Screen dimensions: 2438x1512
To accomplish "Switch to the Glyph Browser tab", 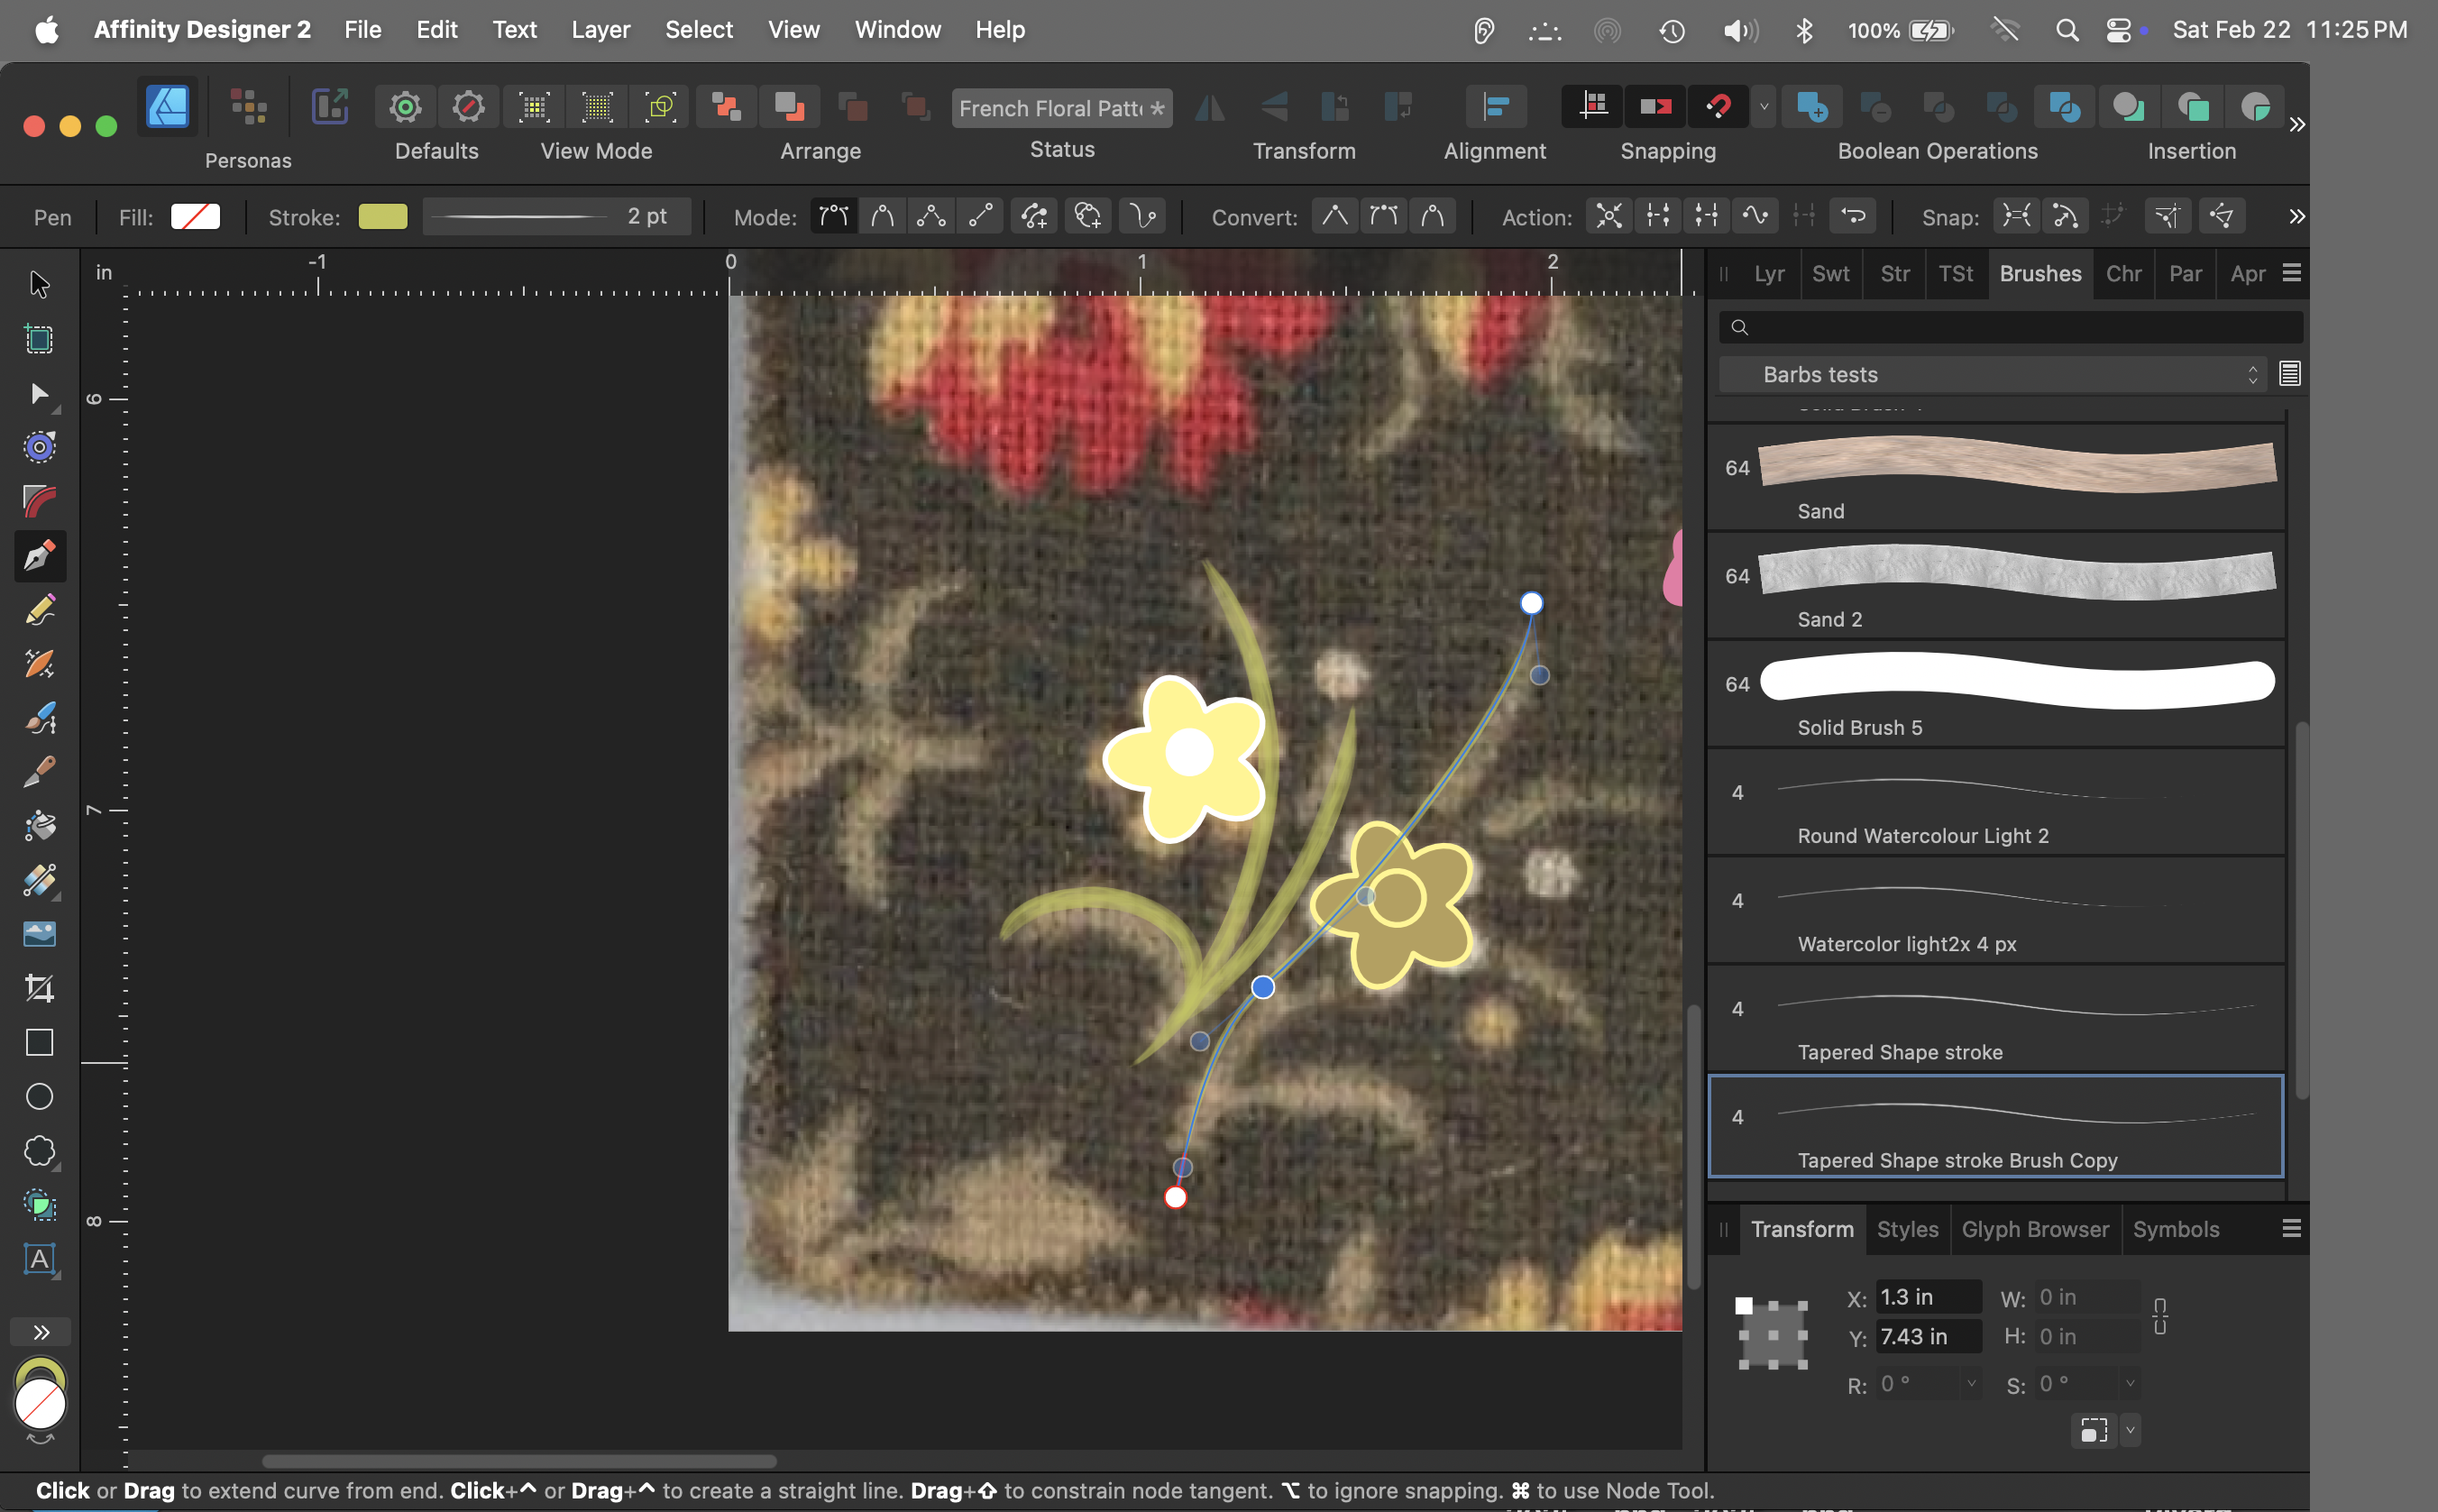I will tap(2034, 1229).
